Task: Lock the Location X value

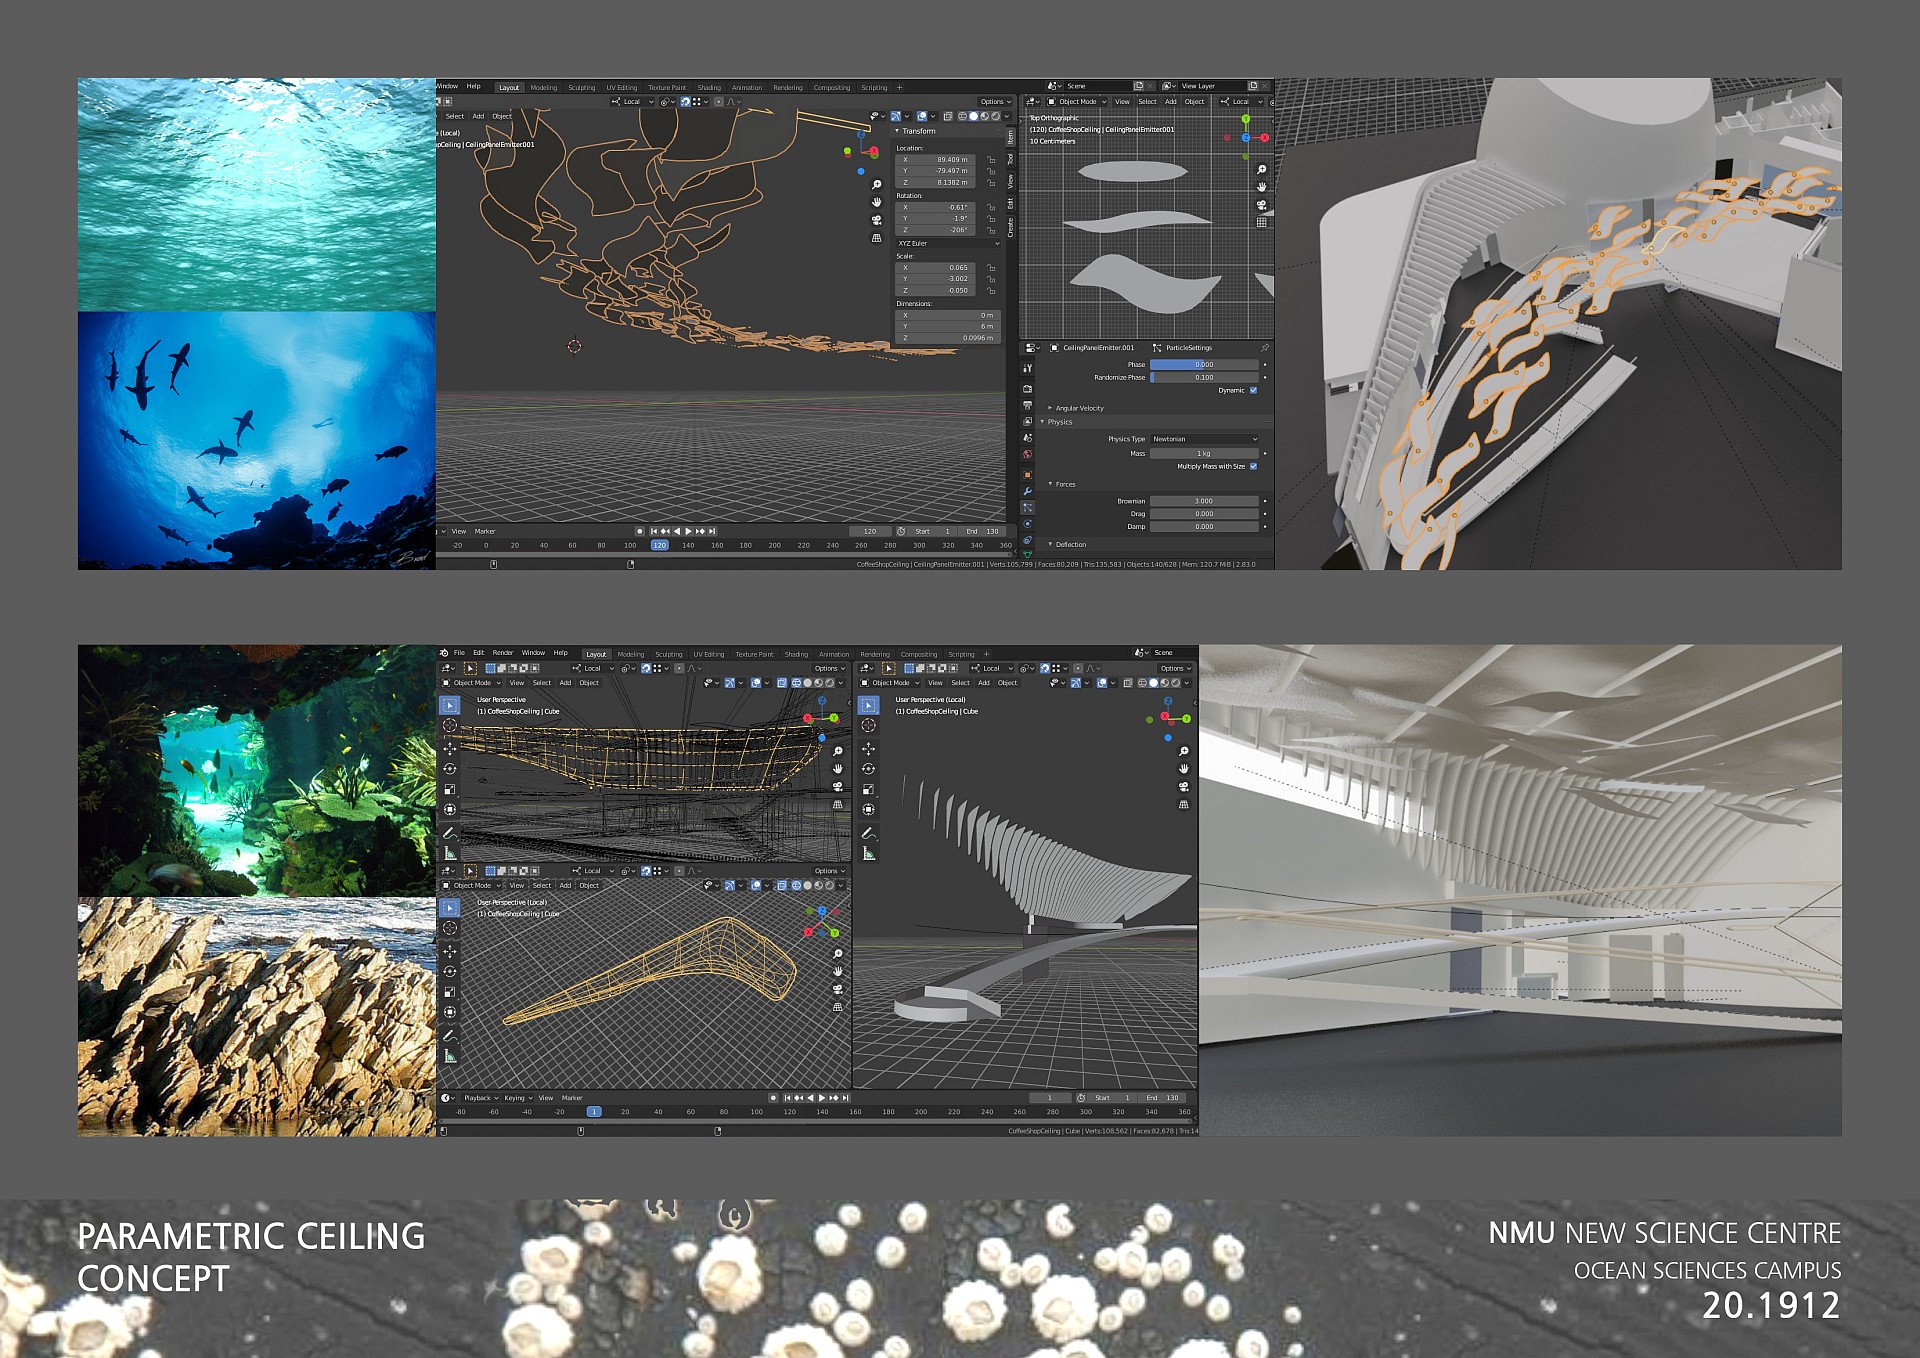Action: pyautogui.click(x=991, y=160)
